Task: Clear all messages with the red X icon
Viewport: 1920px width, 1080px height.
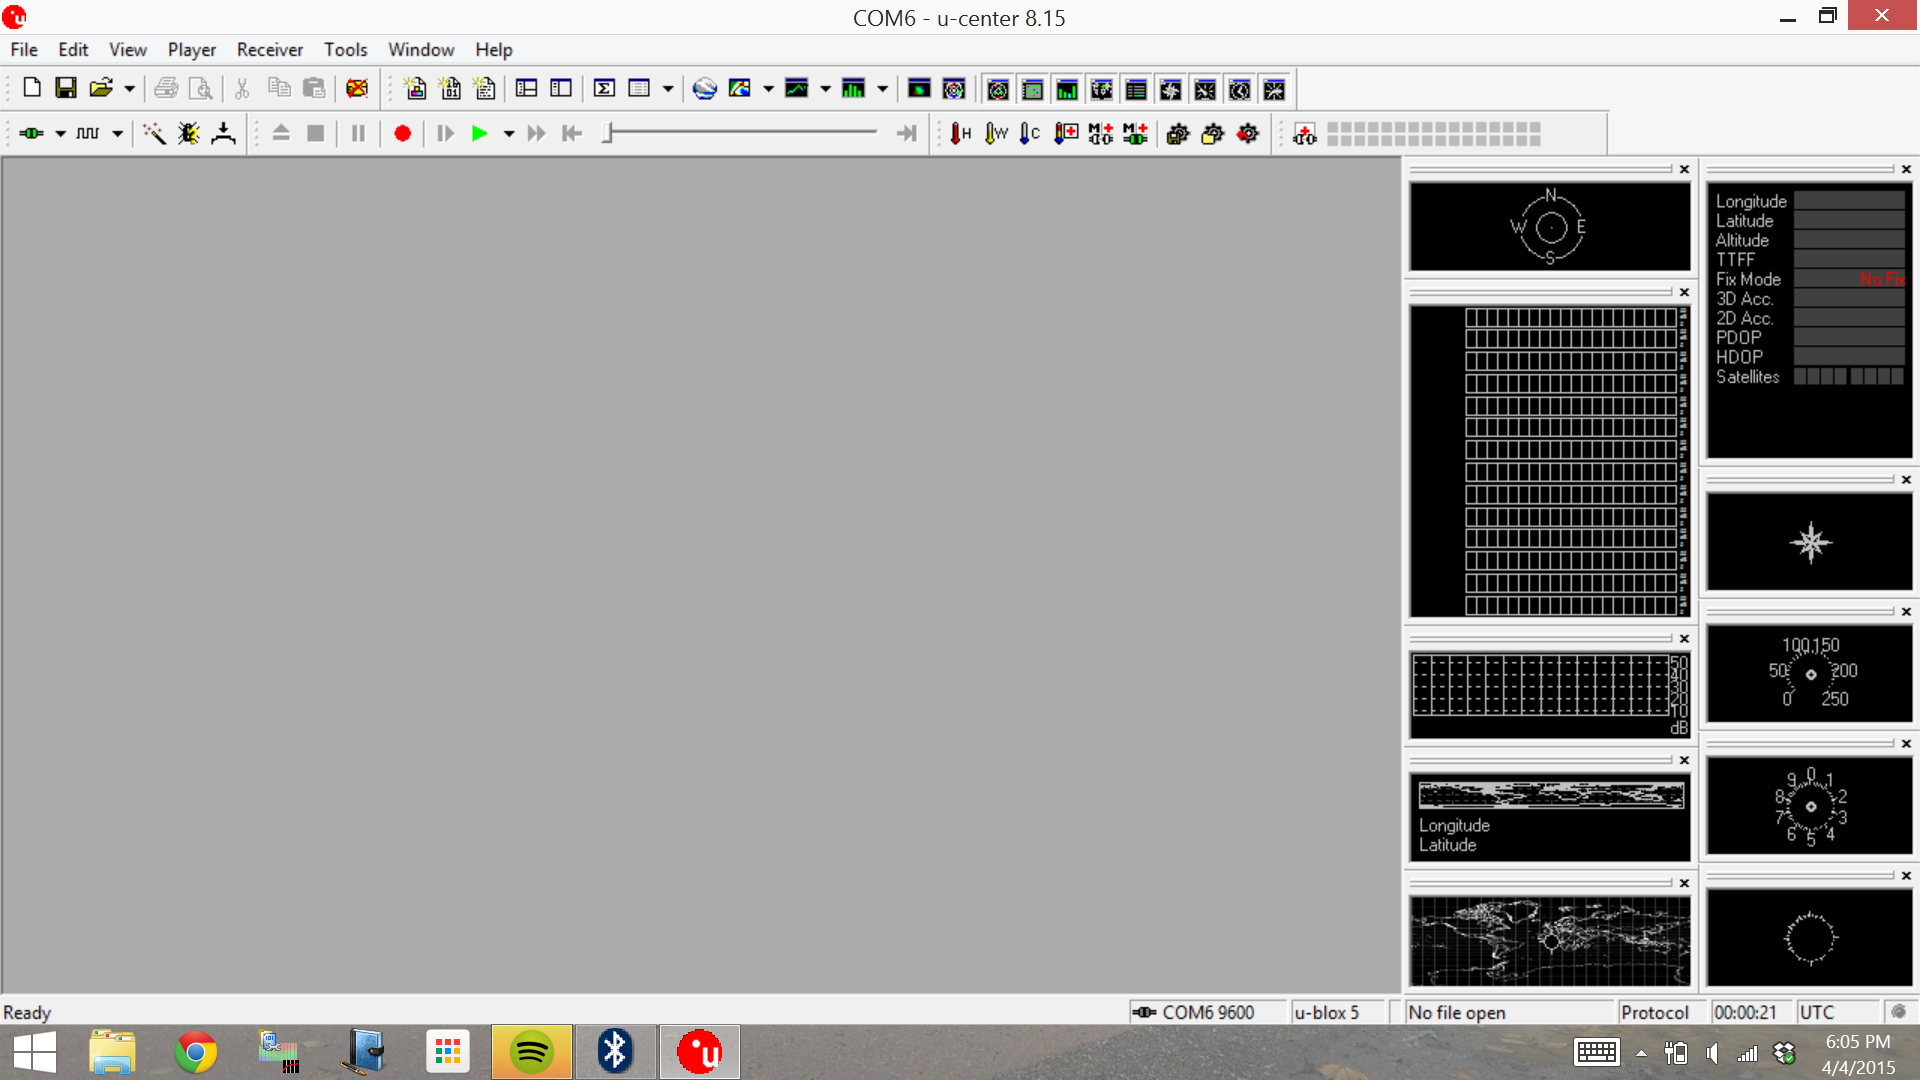Action: pos(357,88)
